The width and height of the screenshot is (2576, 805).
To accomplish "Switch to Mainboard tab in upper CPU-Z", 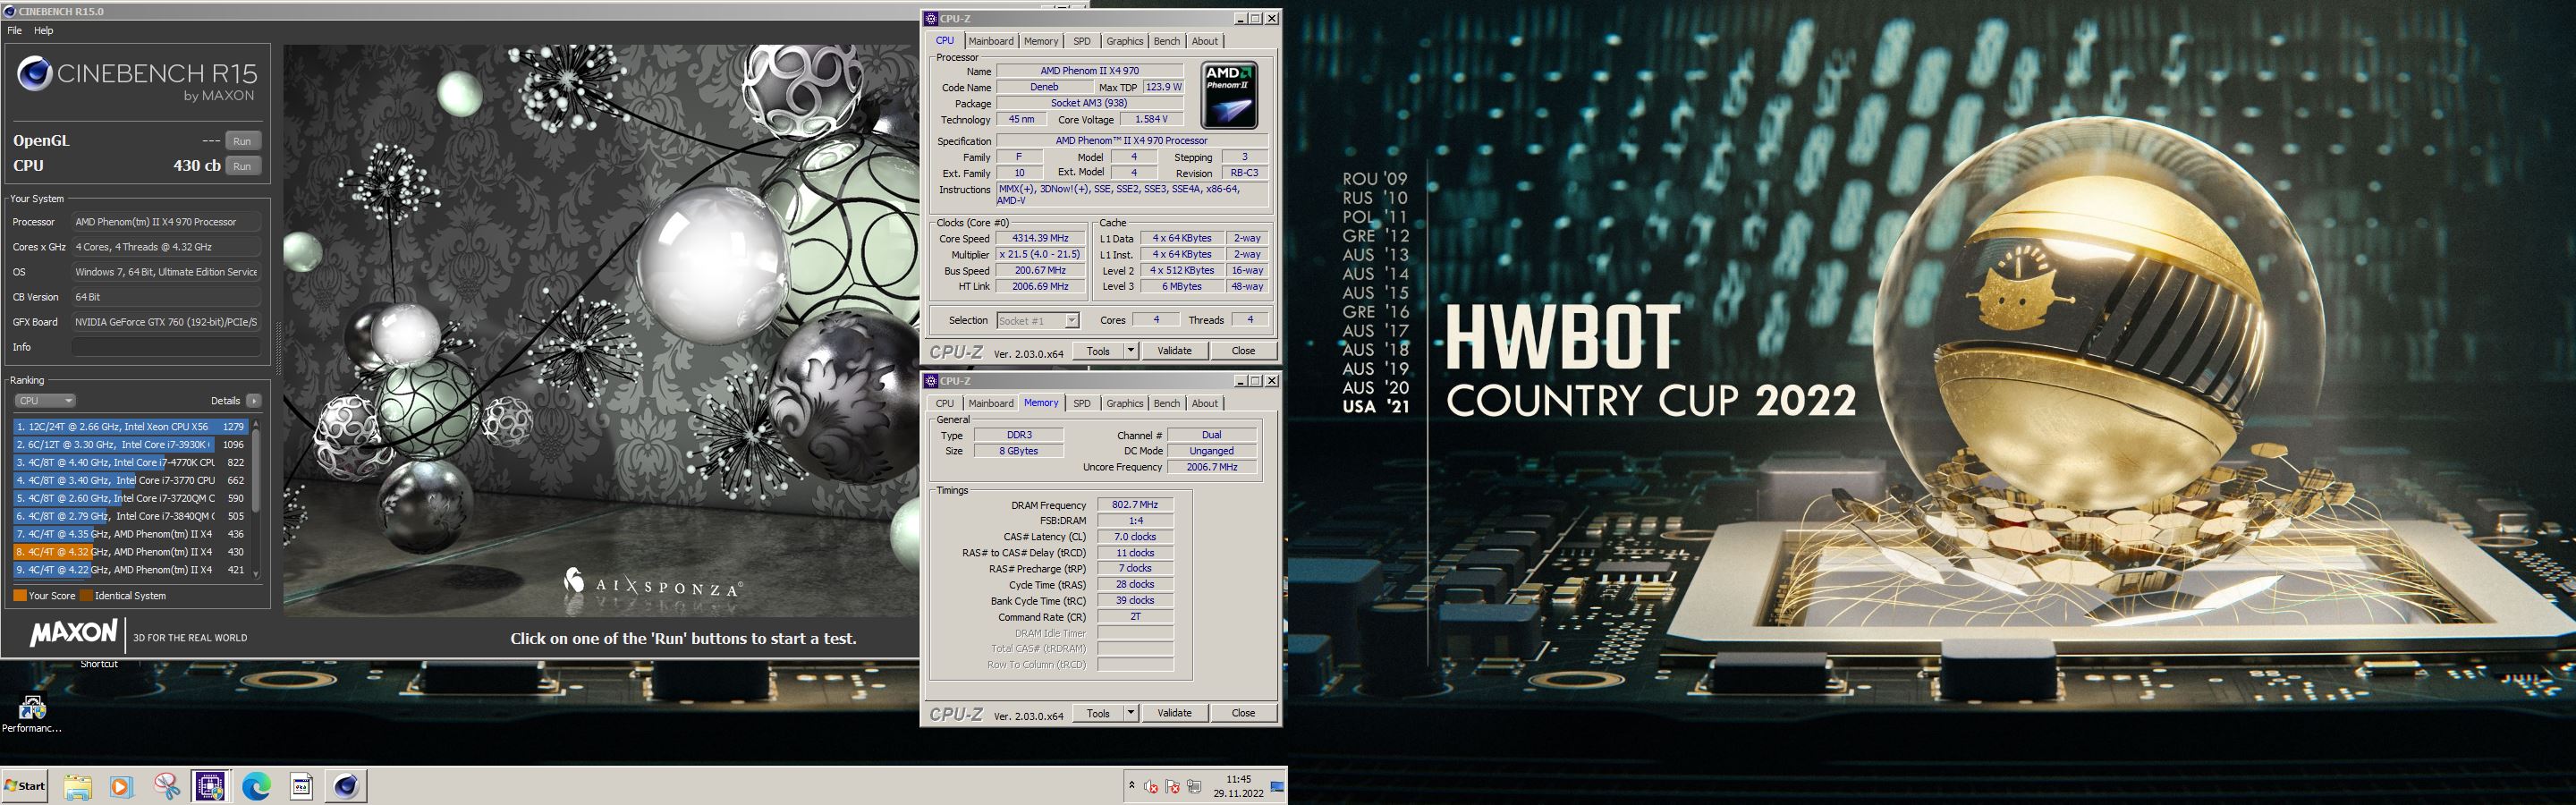I will coord(991,41).
